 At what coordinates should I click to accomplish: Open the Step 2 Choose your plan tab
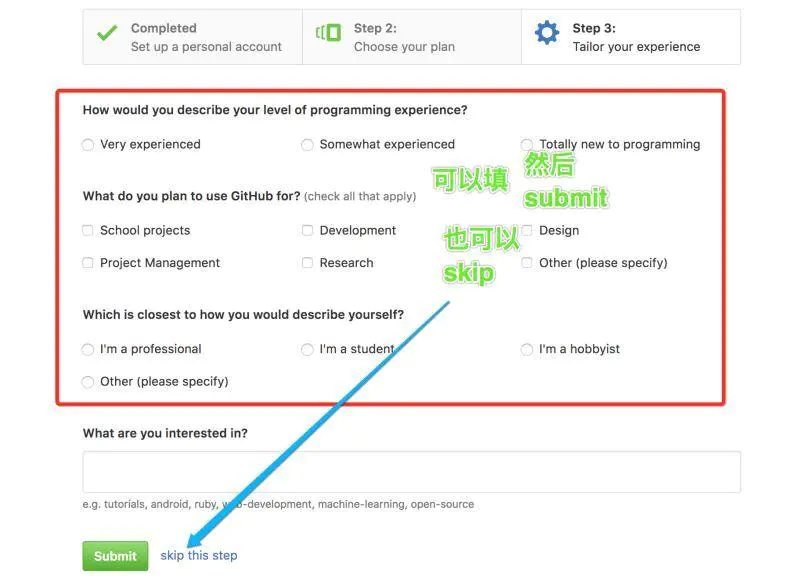(404, 37)
